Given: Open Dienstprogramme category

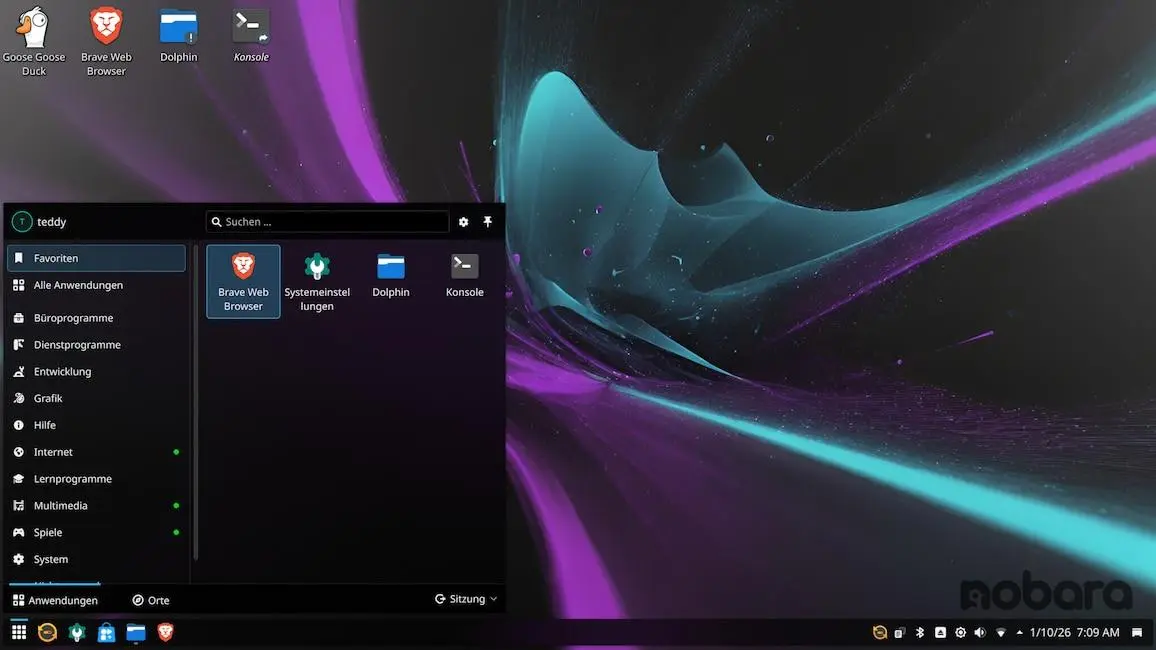Looking at the screenshot, I should click(96, 345).
